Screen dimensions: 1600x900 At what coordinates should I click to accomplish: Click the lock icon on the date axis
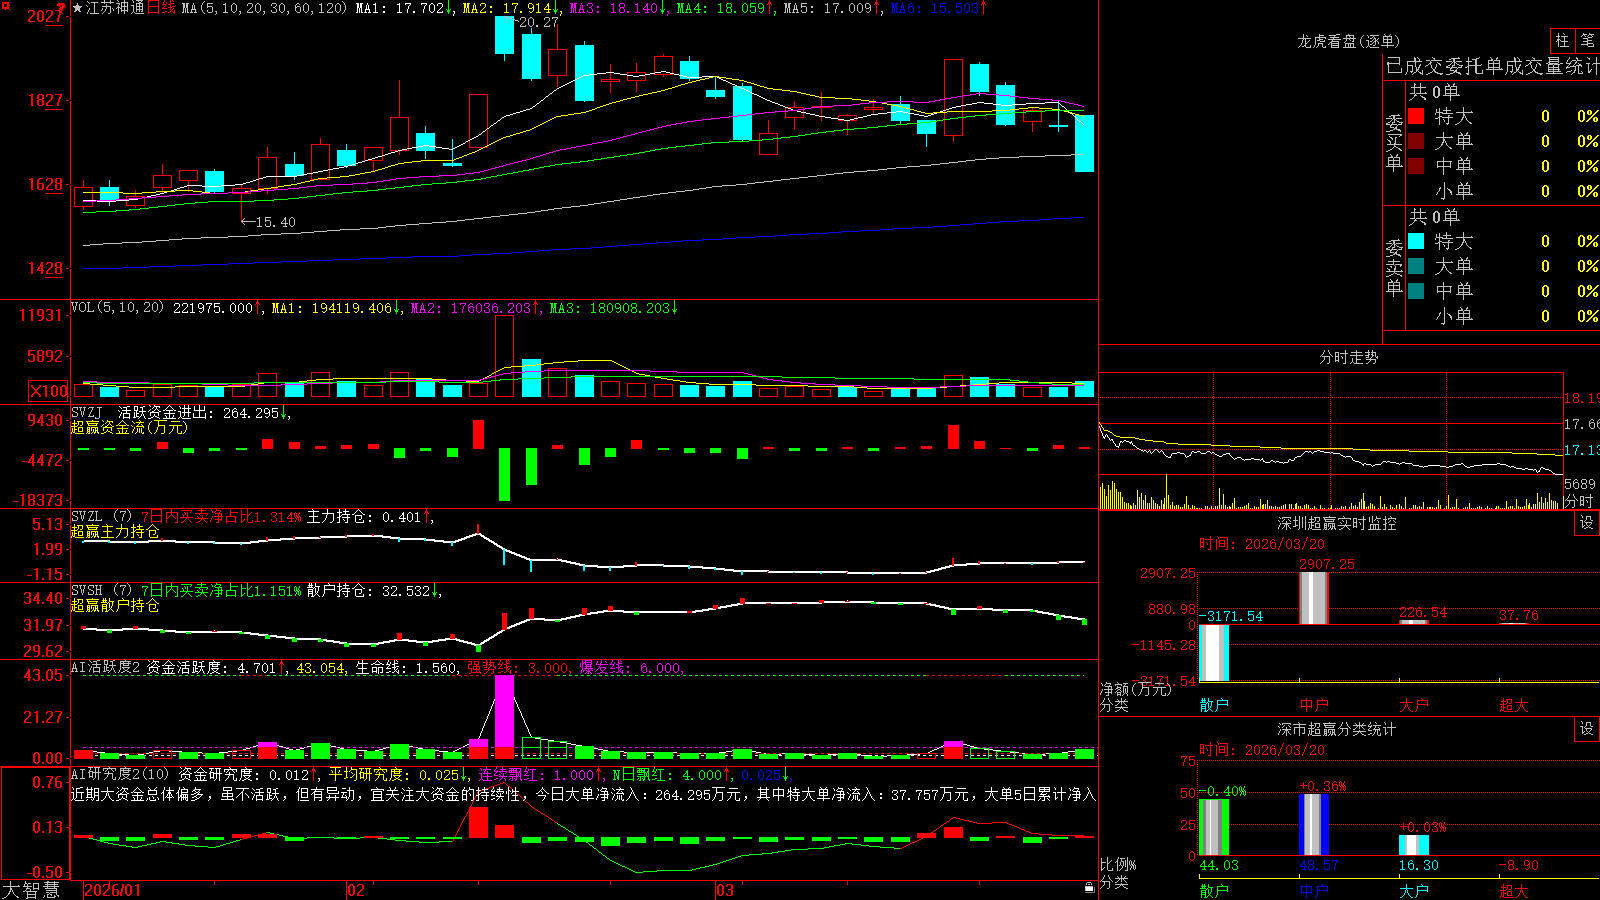pos(1090,888)
